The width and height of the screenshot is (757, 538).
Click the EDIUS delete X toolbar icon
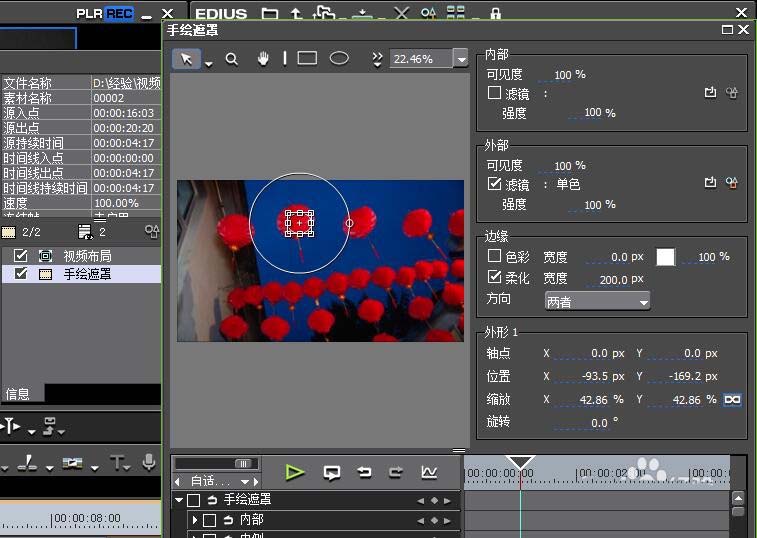pos(401,13)
